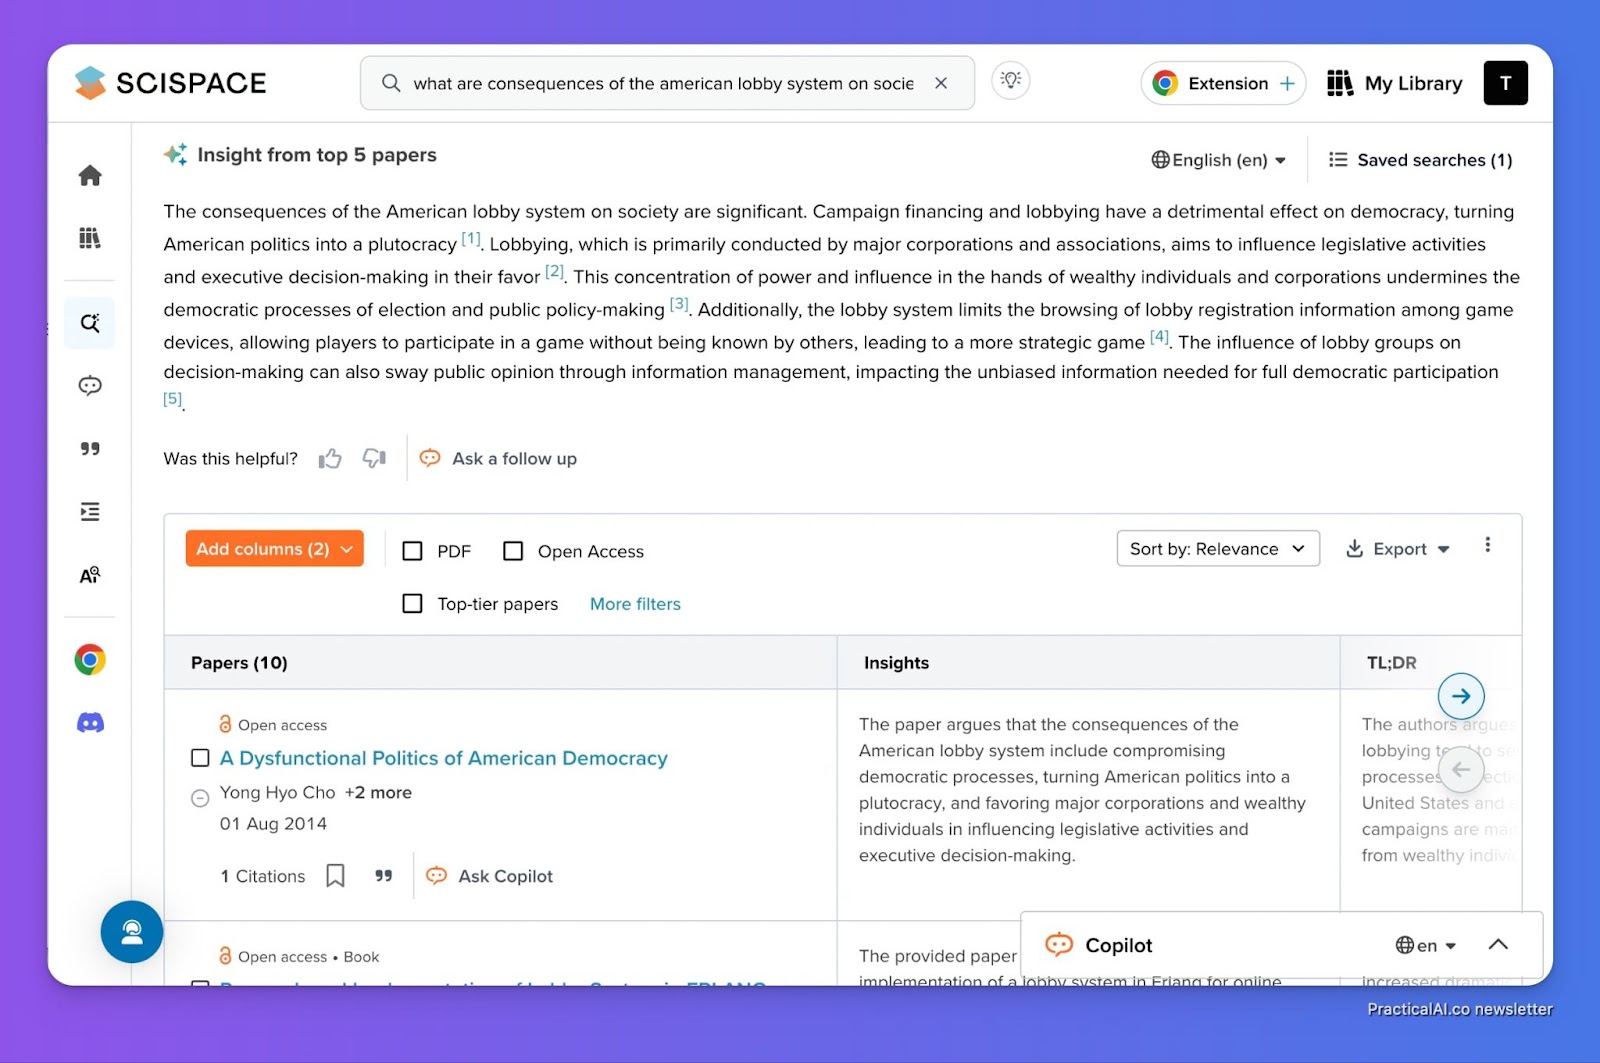Screen dimensions: 1600x1063
Task: Open My Library
Action: tap(1395, 83)
